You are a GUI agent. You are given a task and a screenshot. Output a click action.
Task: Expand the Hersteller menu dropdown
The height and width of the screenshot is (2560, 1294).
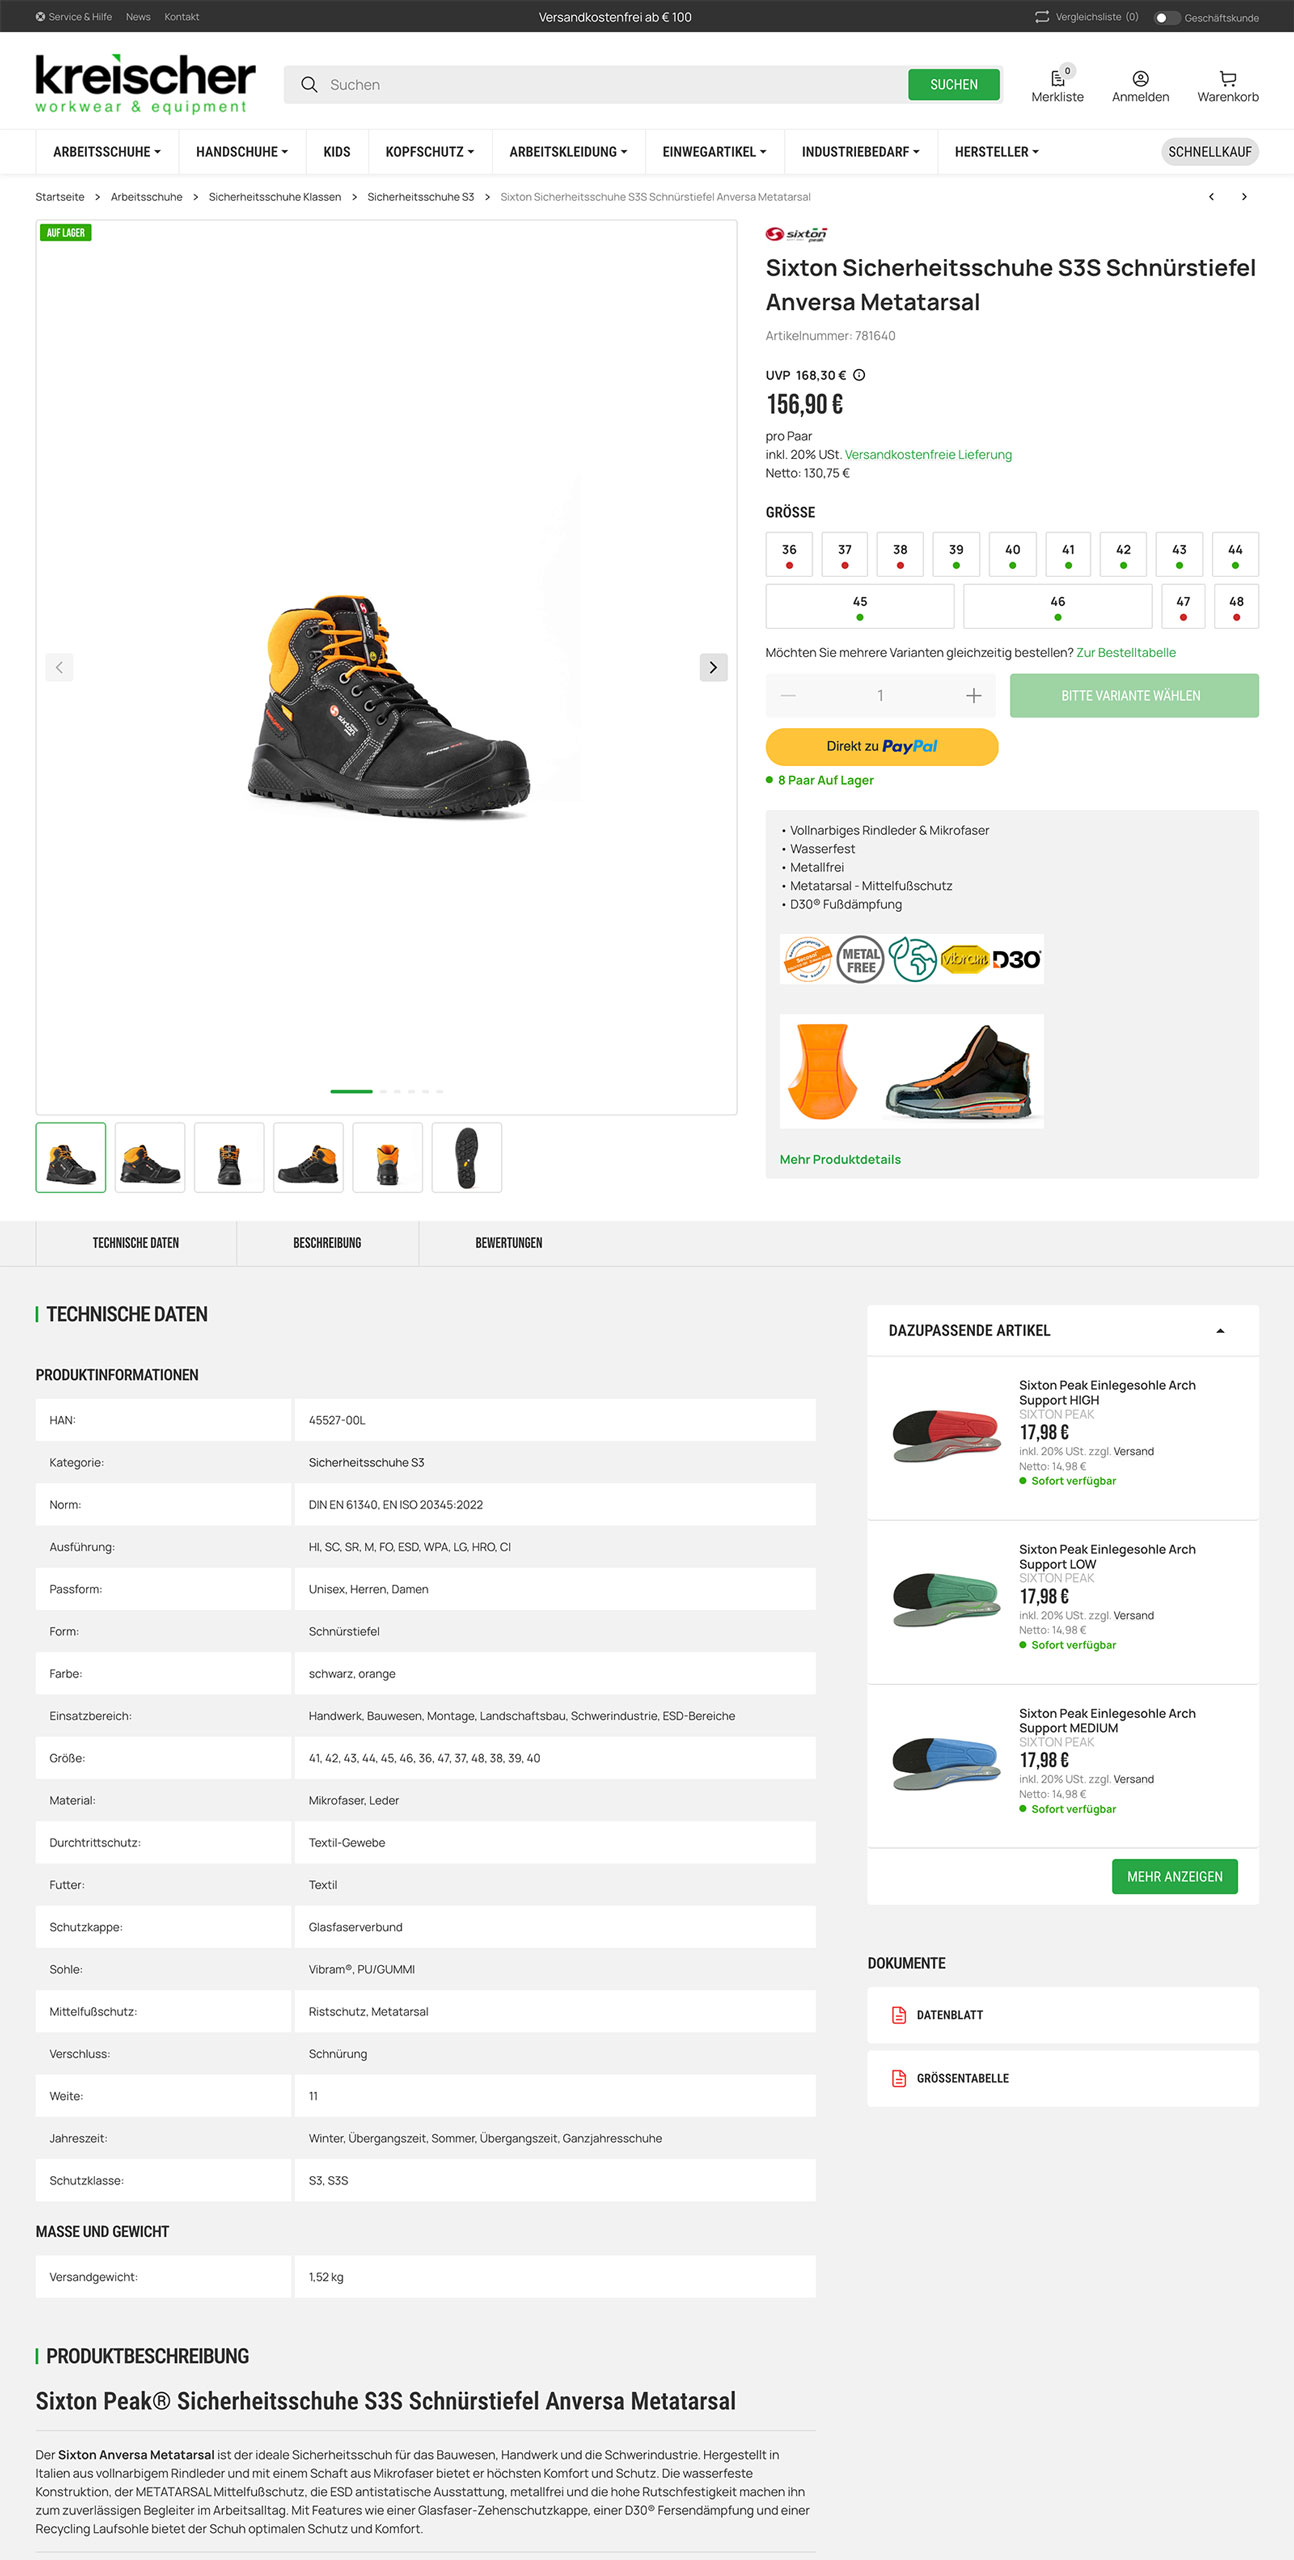[996, 152]
